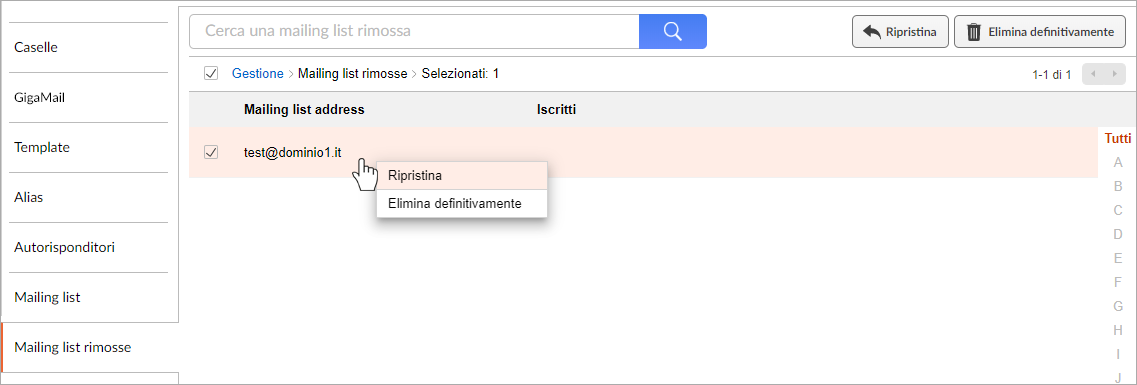Switch to the Mailing list sidebar section
1137x385 pixels.
click(91, 297)
